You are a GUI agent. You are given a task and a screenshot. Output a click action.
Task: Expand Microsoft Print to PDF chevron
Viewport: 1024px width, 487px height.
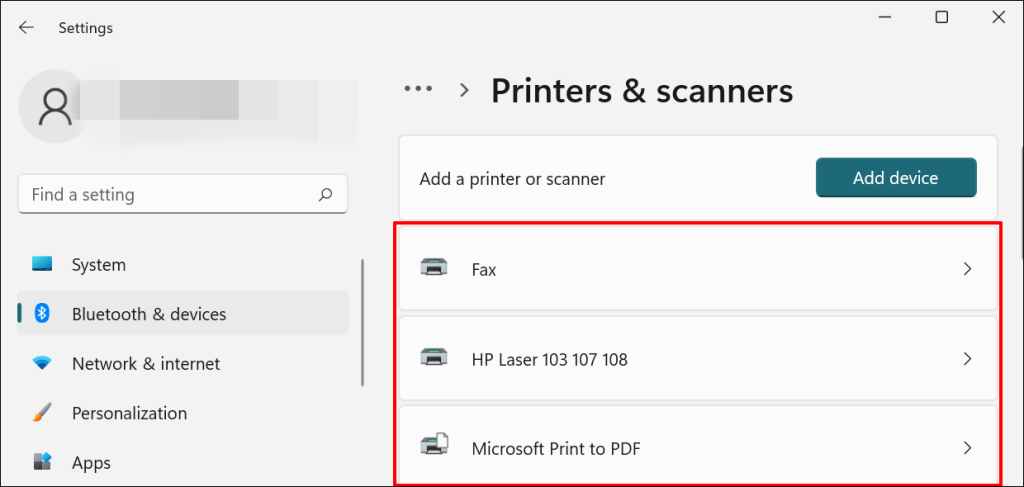(967, 448)
